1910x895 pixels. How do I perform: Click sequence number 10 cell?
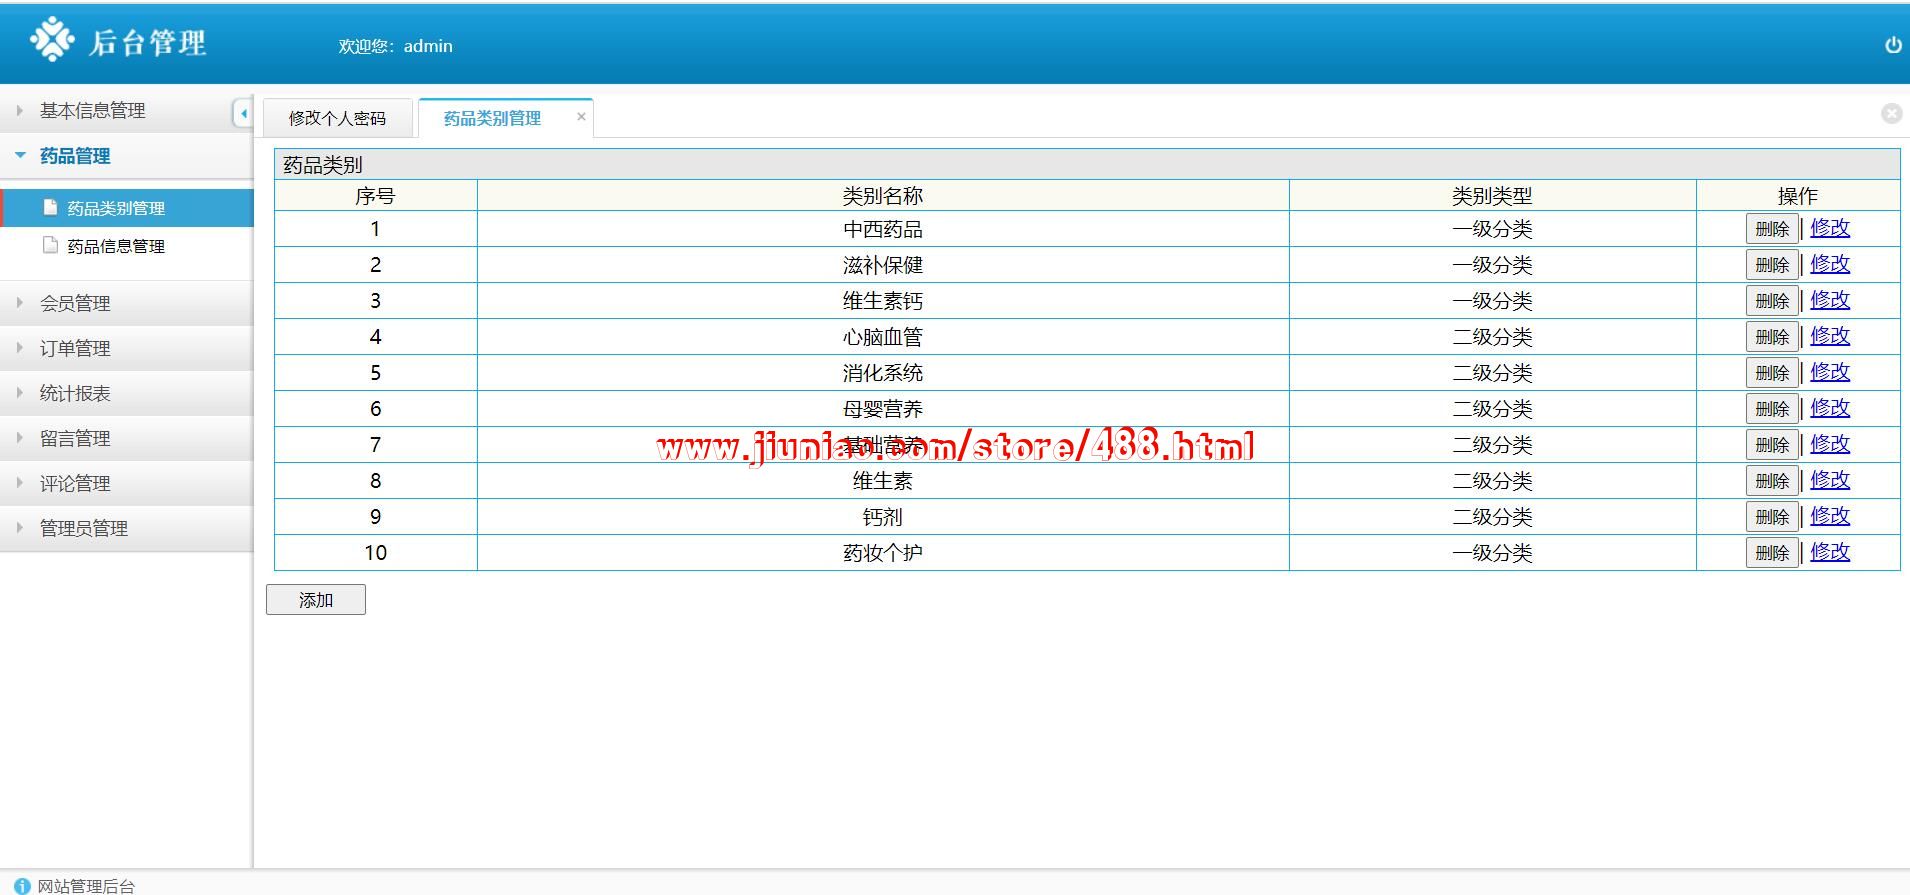[376, 553]
